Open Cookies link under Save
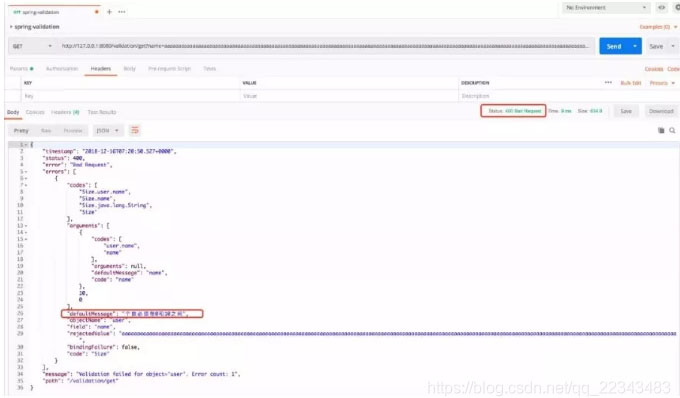This screenshot has height=398, width=680. [x=654, y=69]
